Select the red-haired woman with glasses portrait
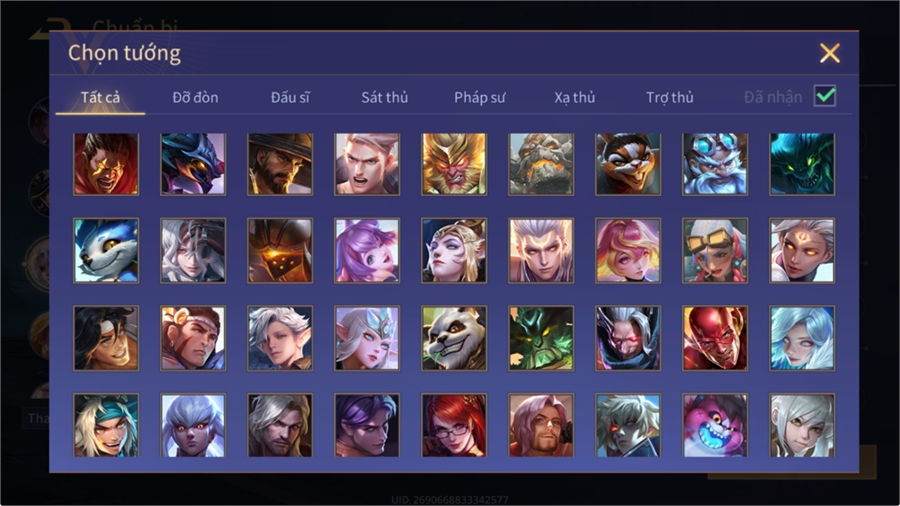This screenshot has width=900, height=506. tap(454, 425)
